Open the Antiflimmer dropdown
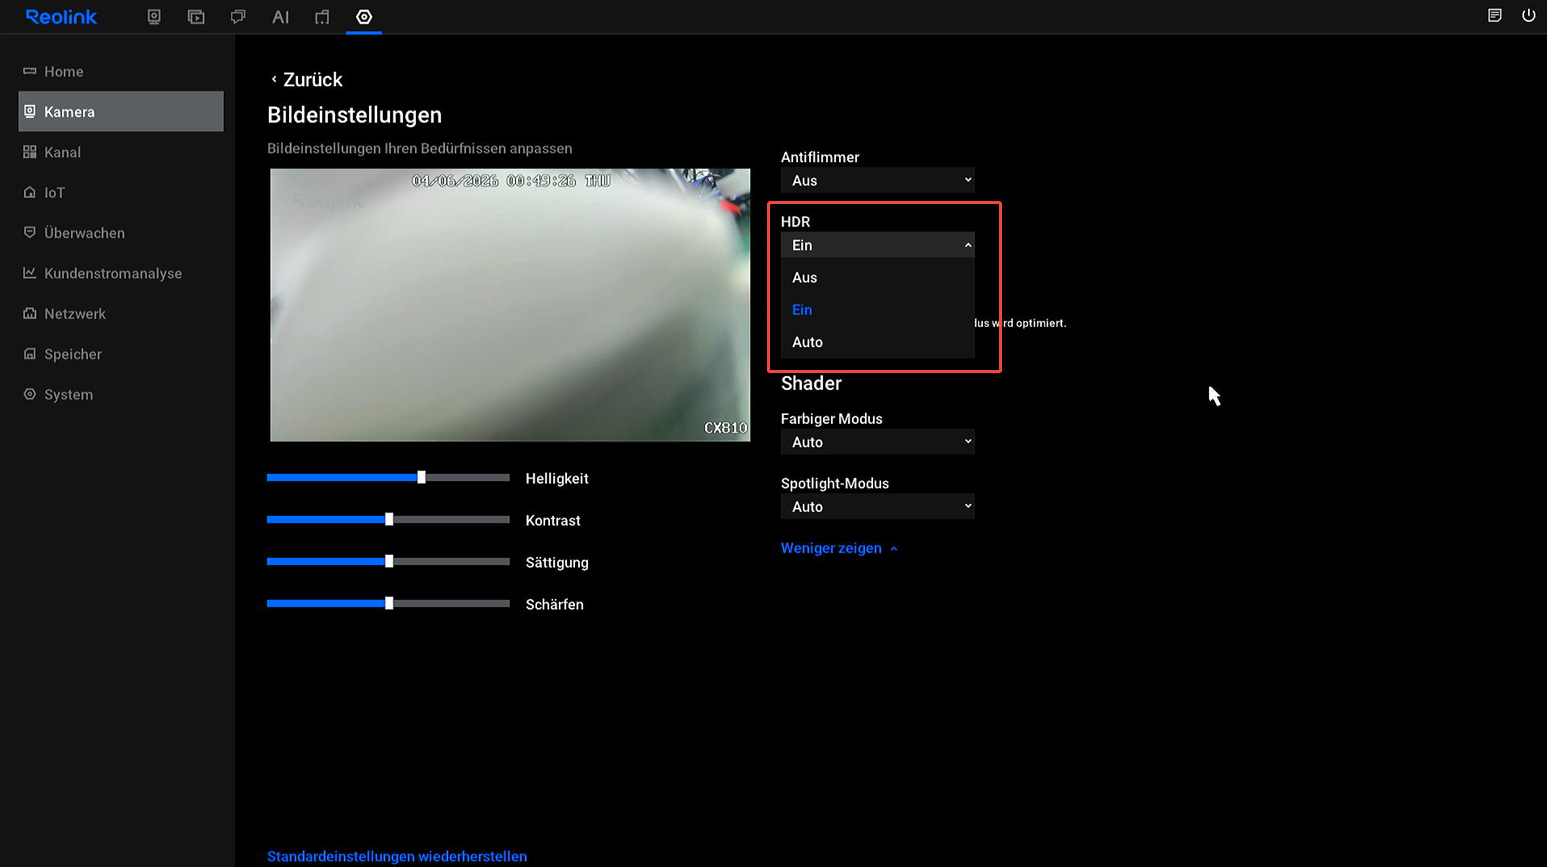Screen dimensions: 1547x867 point(877,180)
